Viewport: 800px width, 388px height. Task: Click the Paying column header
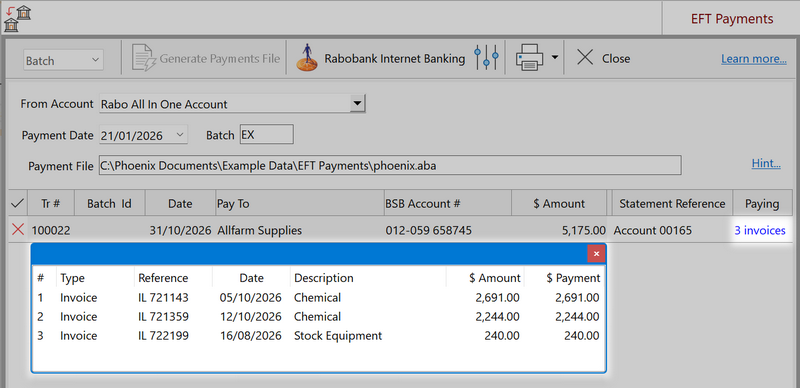click(x=762, y=204)
